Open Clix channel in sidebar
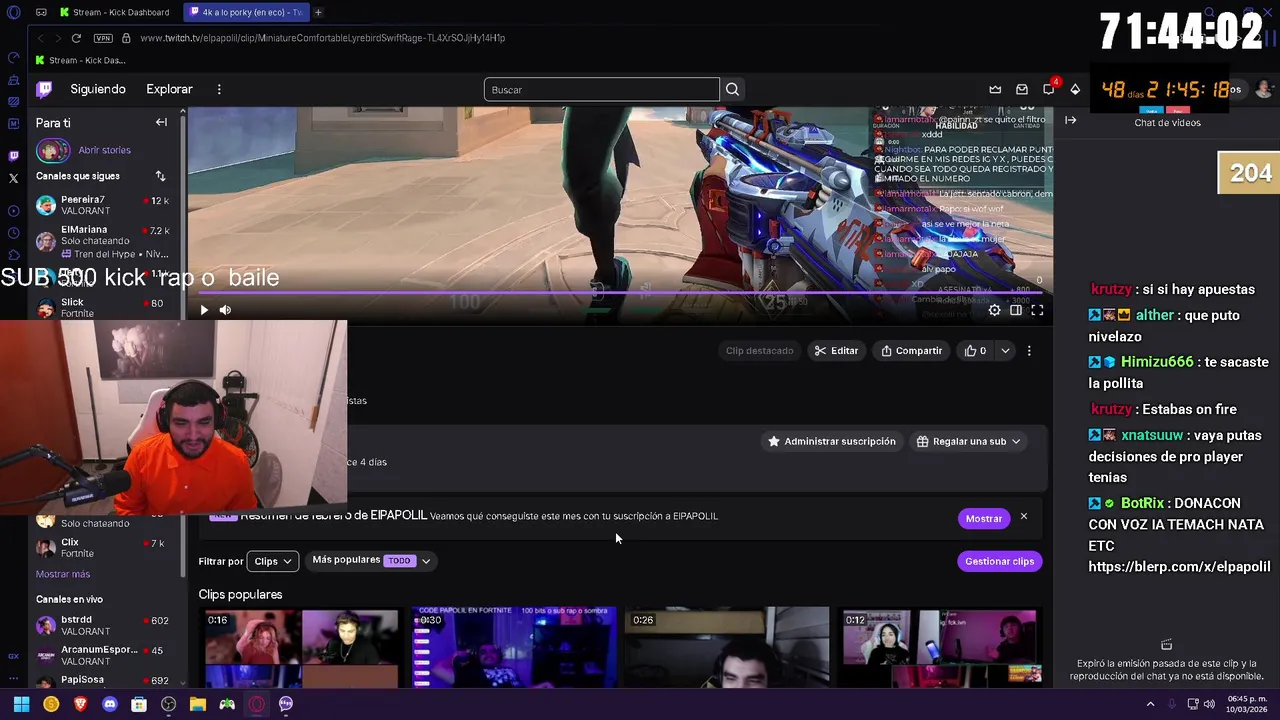The width and height of the screenshot is (1280, 720). pos(103,548)
